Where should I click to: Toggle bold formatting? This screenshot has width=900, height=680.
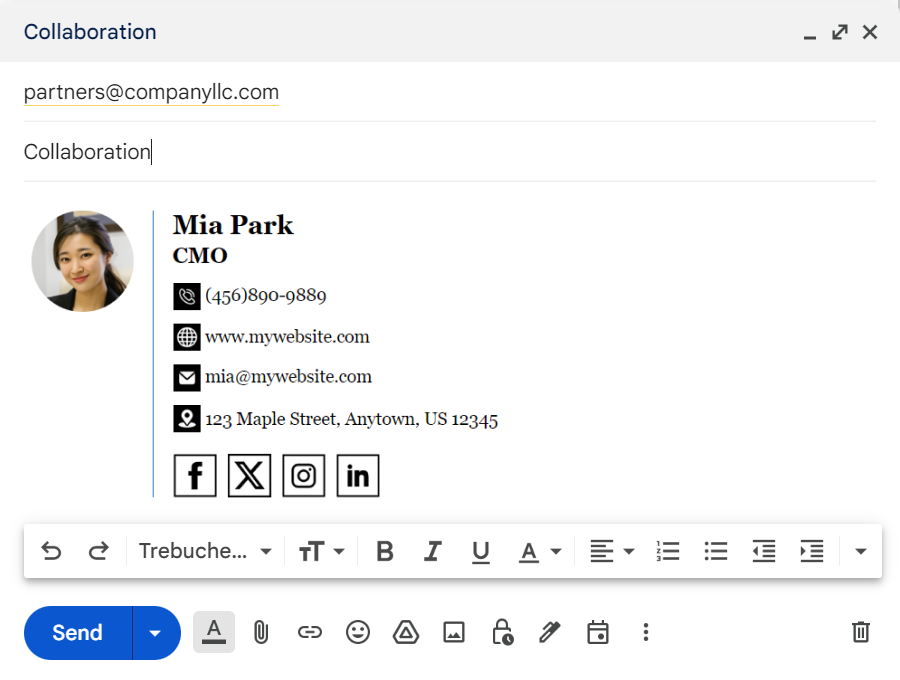tap(385, 551)
